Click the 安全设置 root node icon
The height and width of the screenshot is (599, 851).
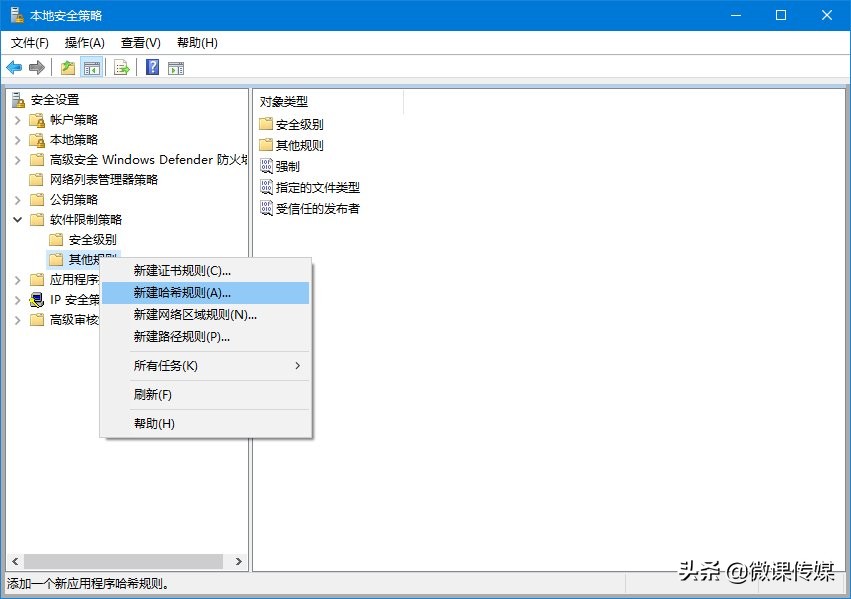18,100
